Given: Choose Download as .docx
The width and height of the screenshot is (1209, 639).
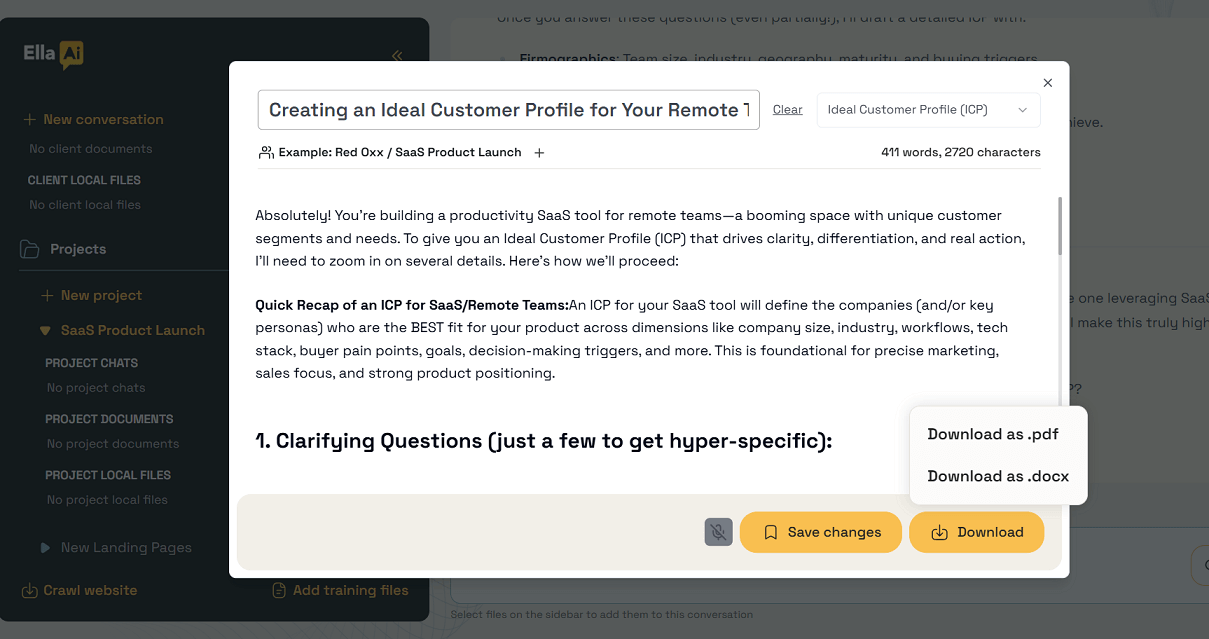Looking at the screenshot, I should 997,476.
